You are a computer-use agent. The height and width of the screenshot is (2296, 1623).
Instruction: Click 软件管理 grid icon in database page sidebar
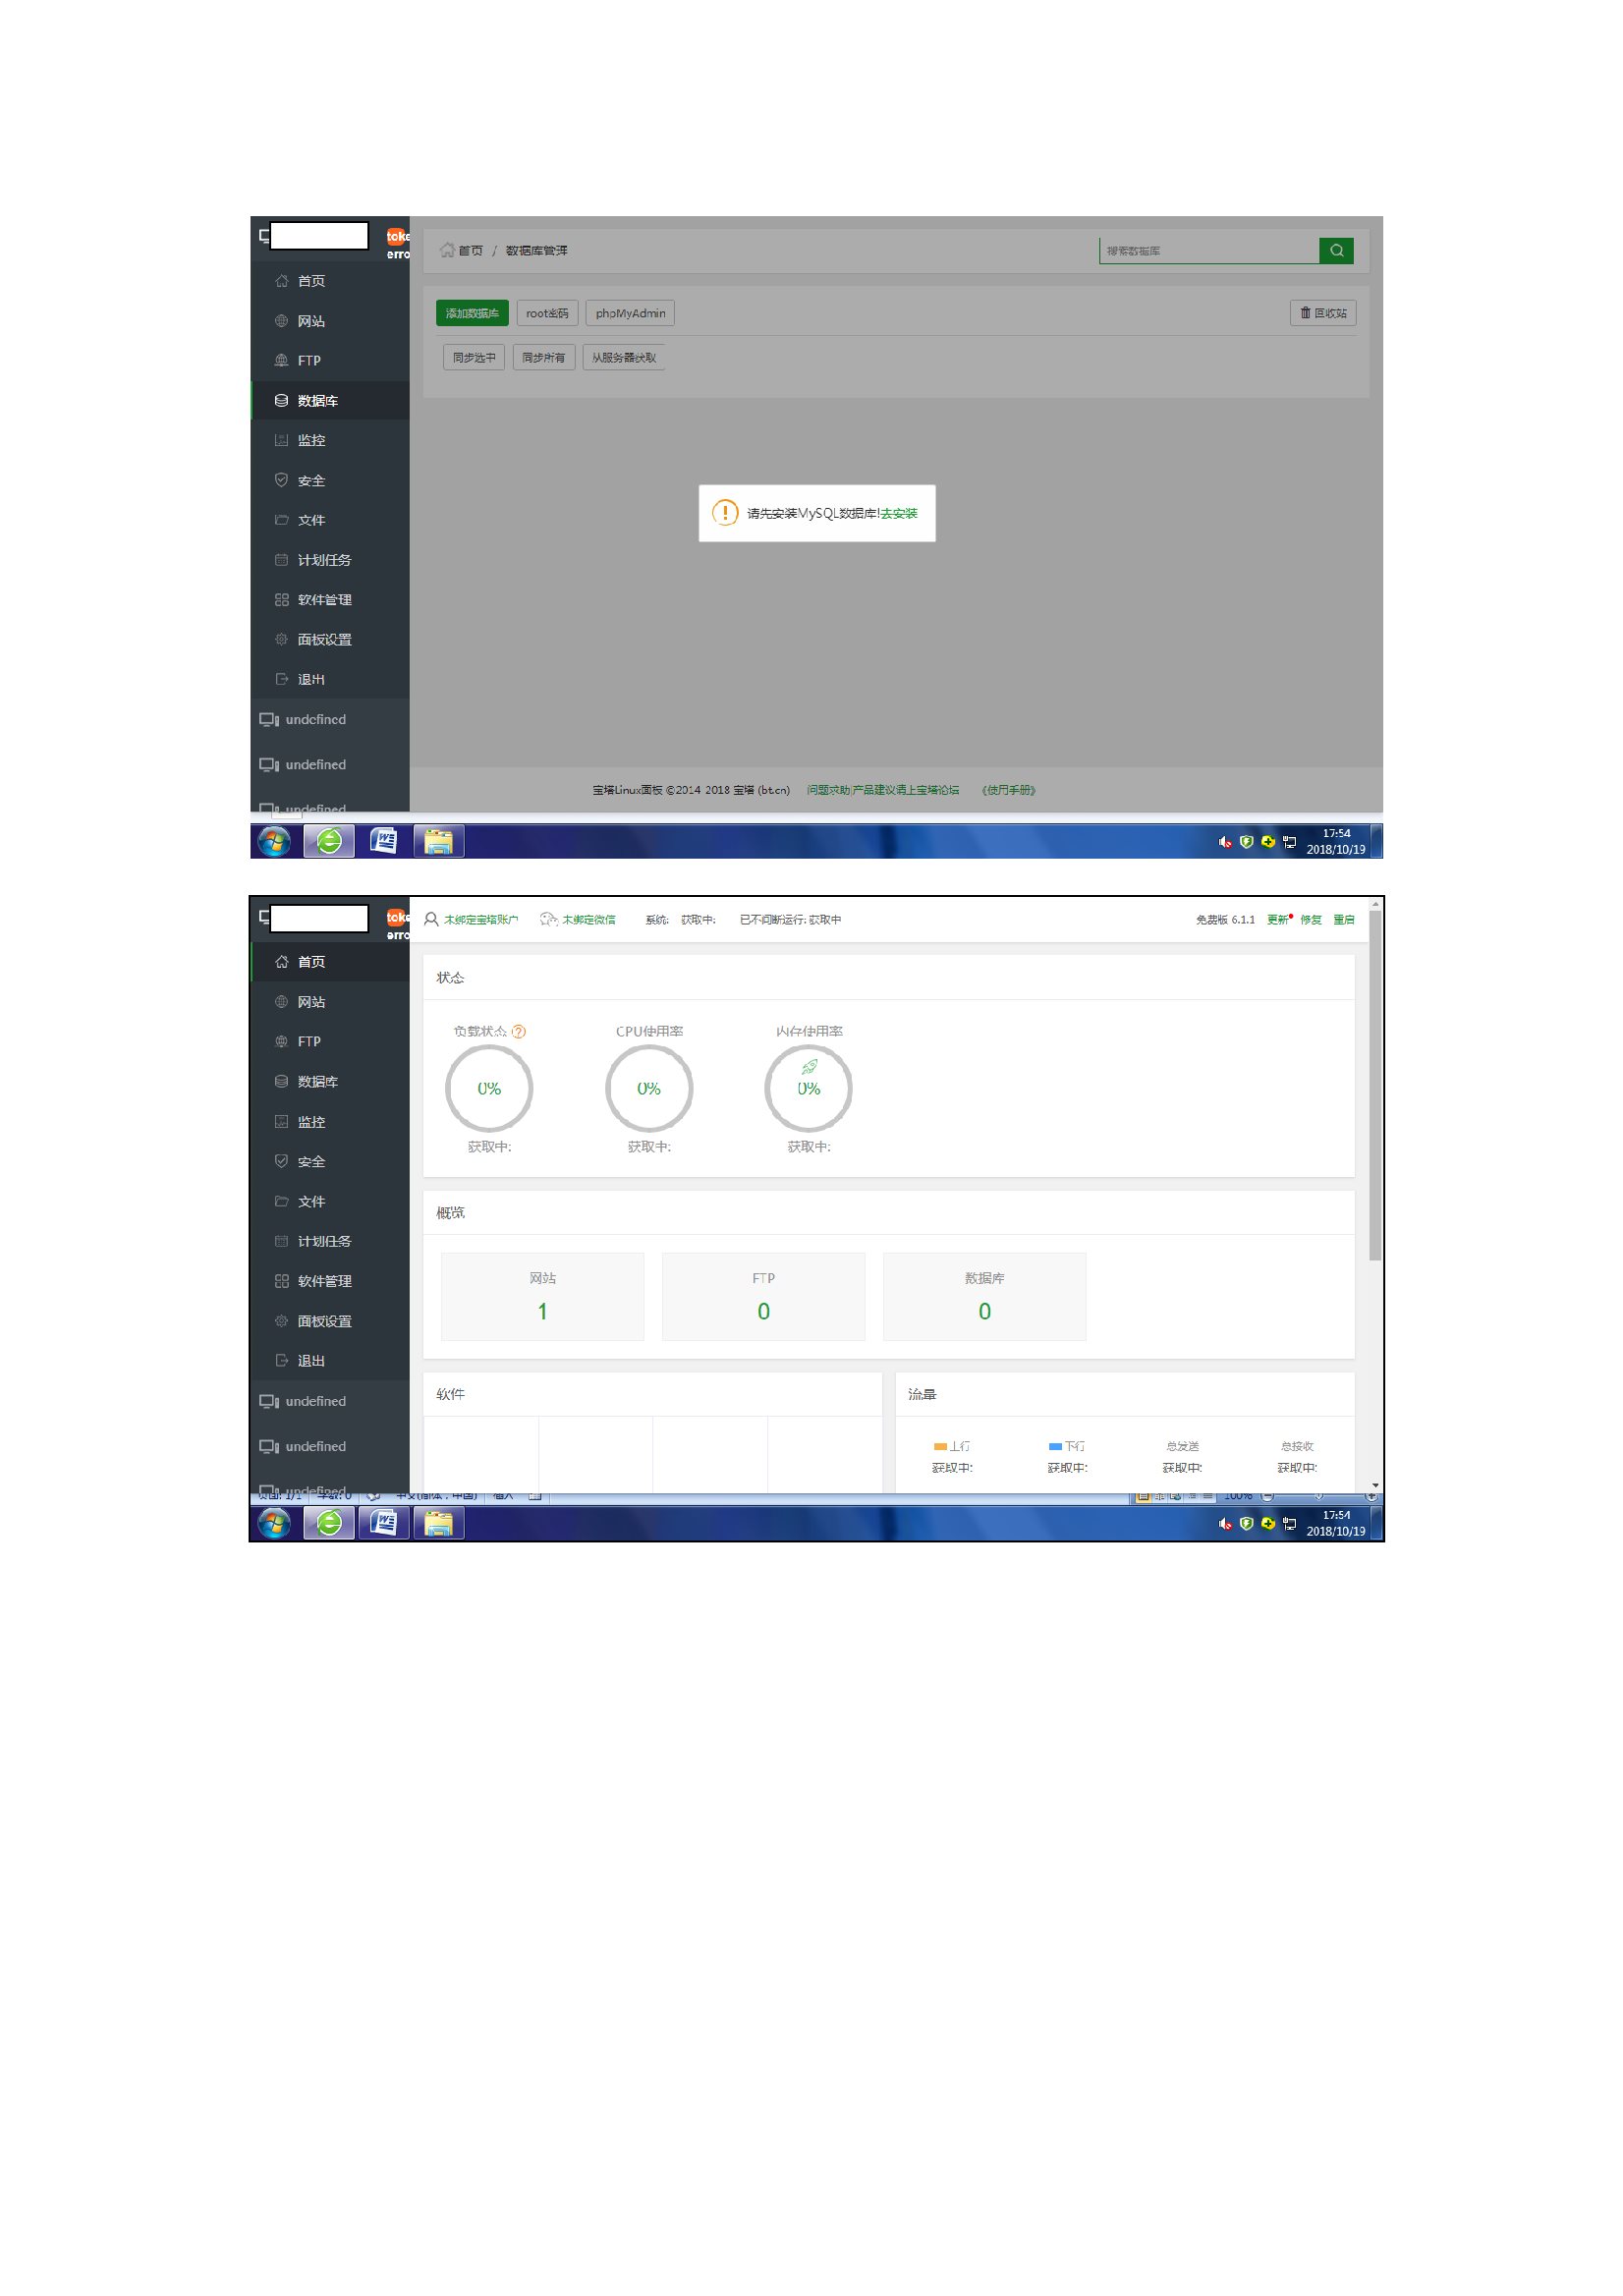tap(281, 600)
